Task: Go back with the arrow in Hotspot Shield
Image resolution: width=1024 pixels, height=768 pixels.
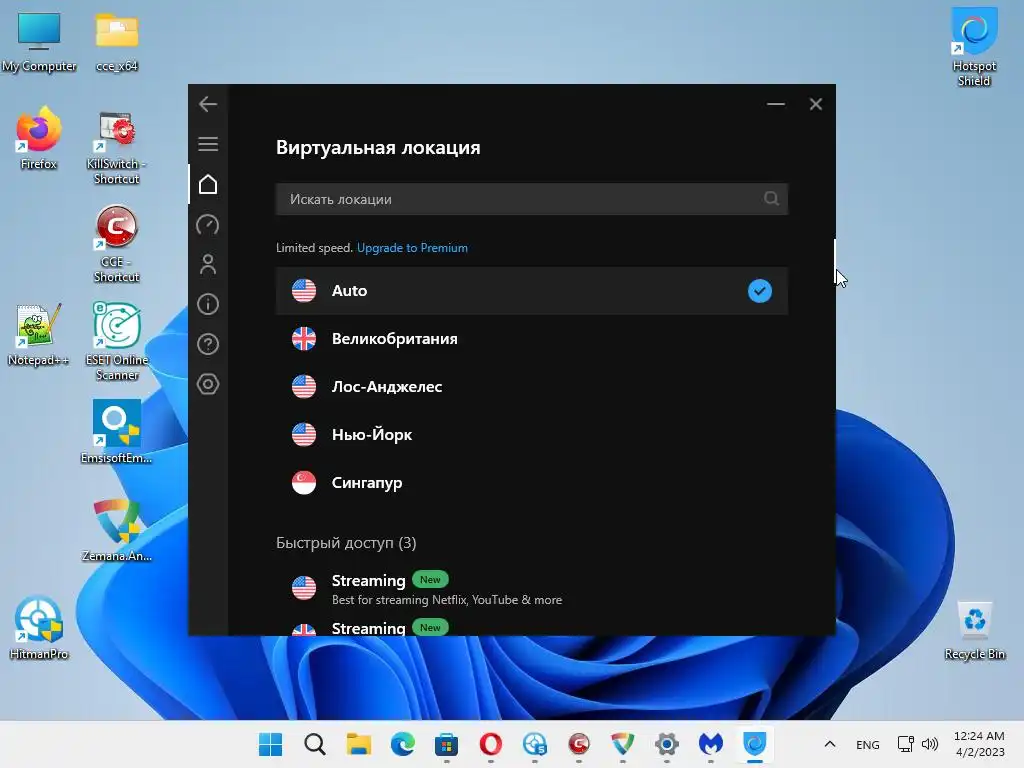Action: coord(208,104)
